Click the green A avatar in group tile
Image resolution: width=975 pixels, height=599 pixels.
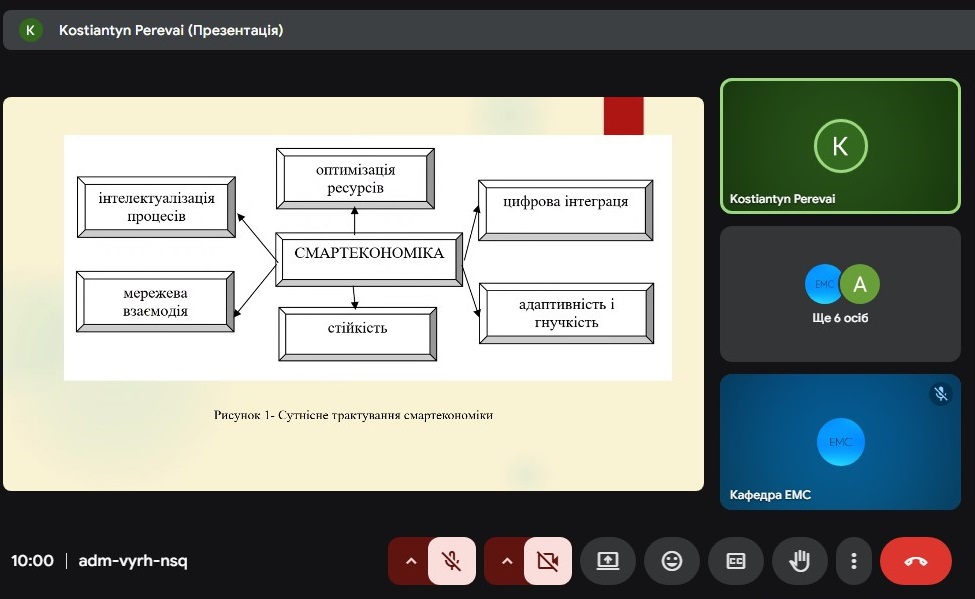coord(860,284)
